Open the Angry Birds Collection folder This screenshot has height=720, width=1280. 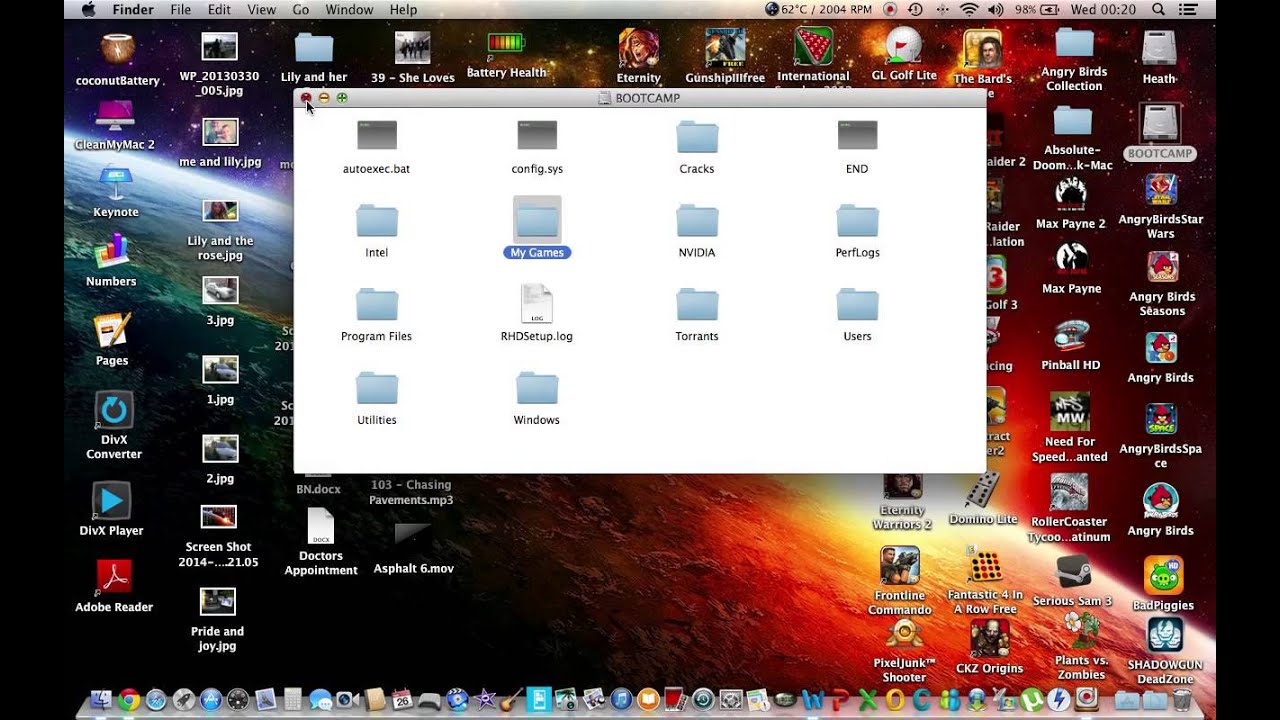coord(1074,45)
